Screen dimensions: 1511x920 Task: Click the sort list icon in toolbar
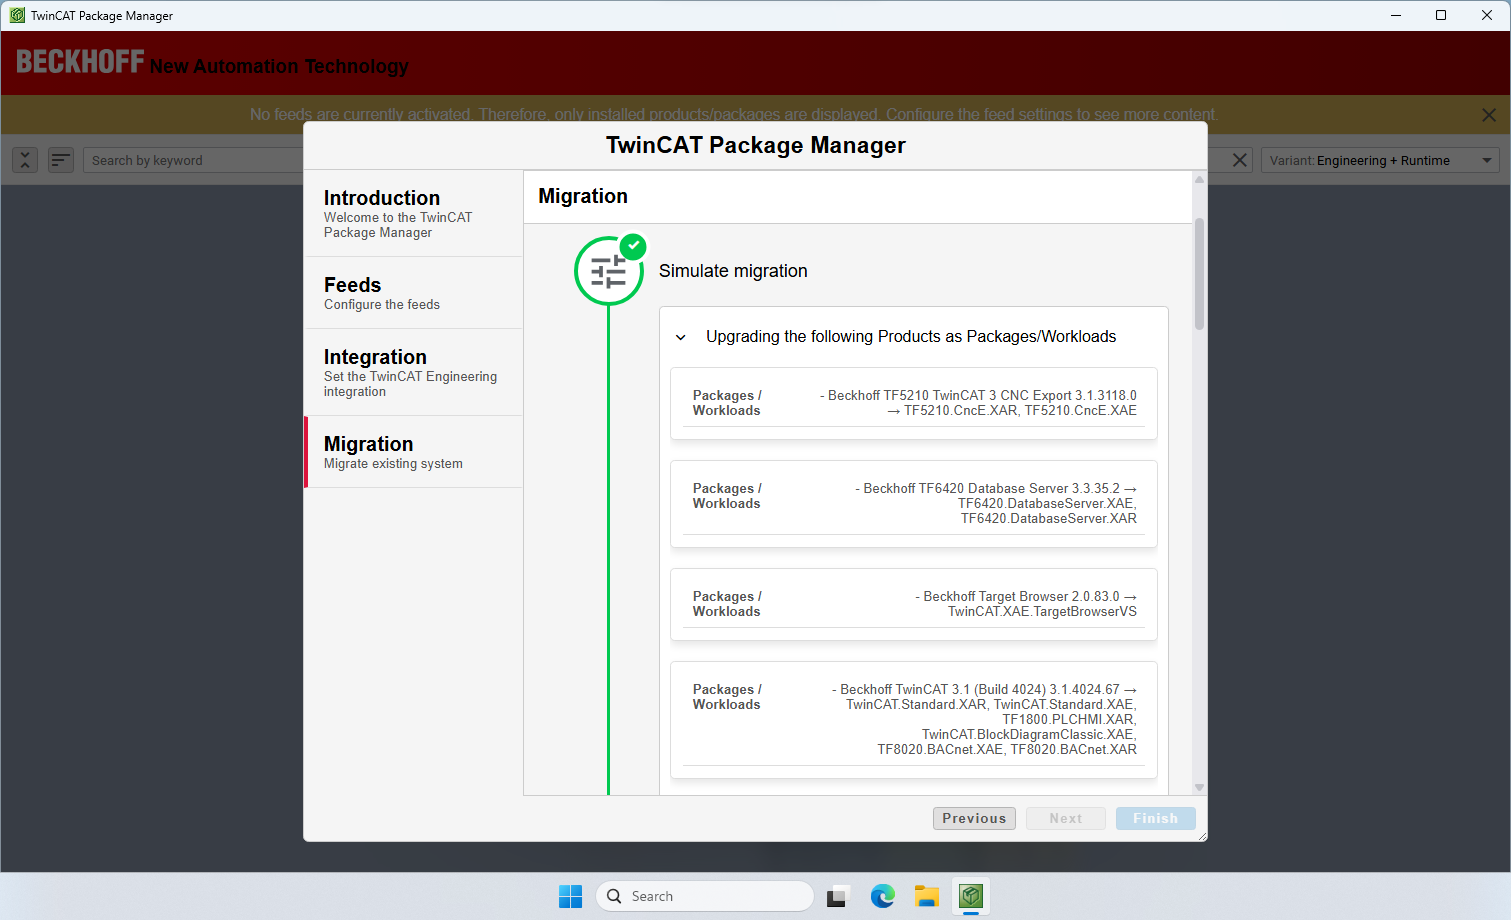pos(61,160)
